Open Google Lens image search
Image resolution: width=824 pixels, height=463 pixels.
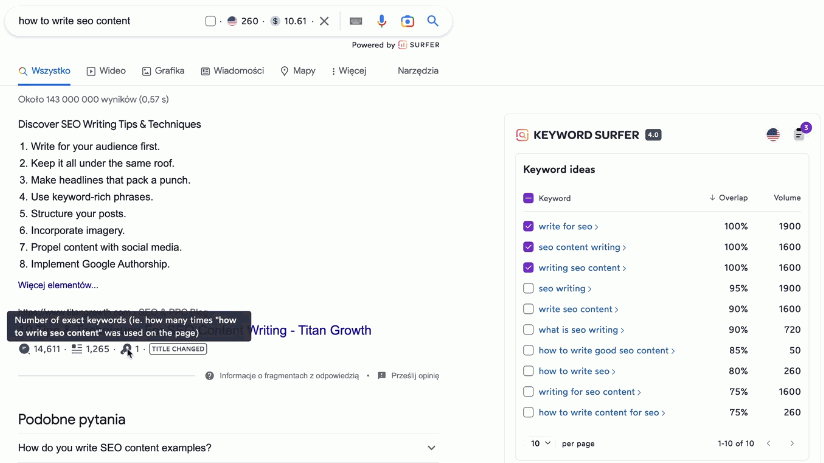click(407, 21)
